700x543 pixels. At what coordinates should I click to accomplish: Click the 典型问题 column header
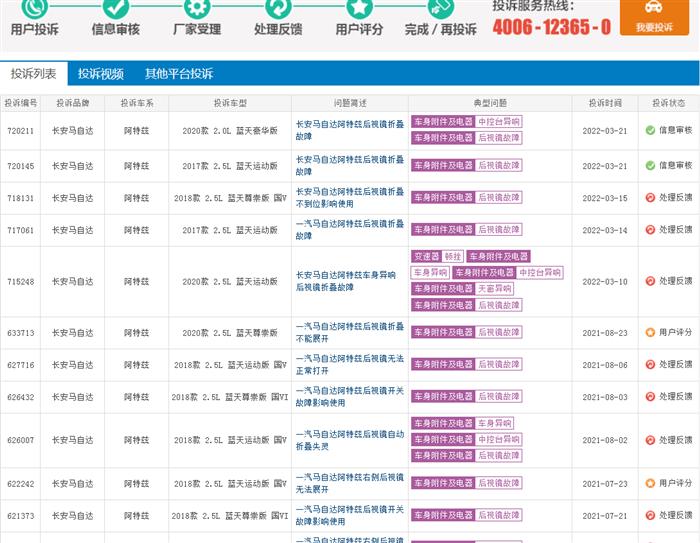click(x=490, y=103)
